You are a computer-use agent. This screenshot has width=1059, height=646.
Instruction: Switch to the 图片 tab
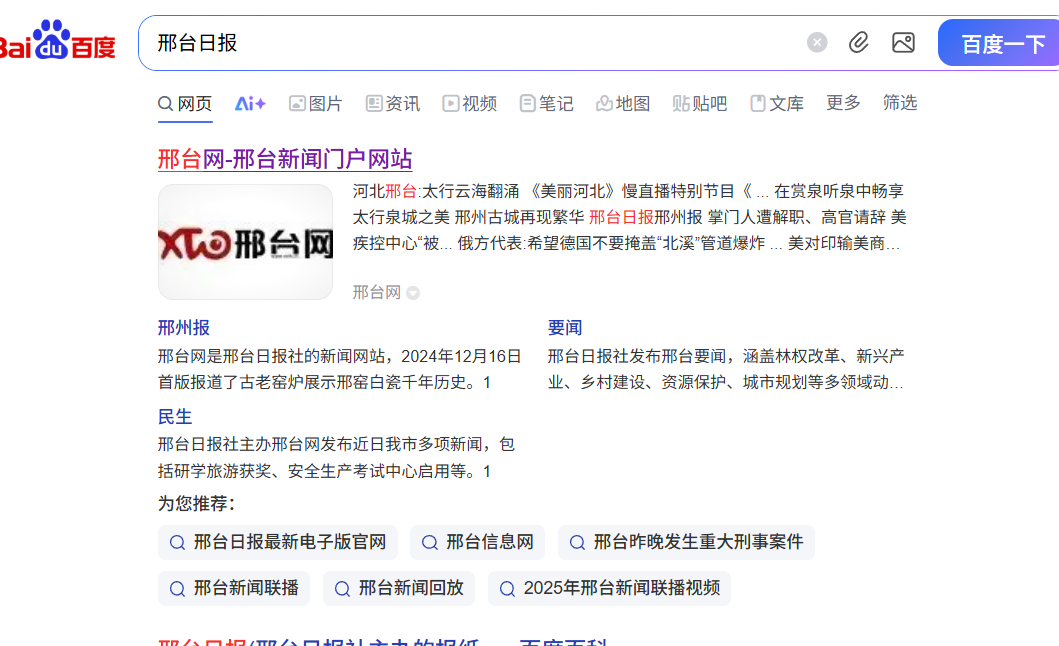pyautogui.click(x=315, y=103)
